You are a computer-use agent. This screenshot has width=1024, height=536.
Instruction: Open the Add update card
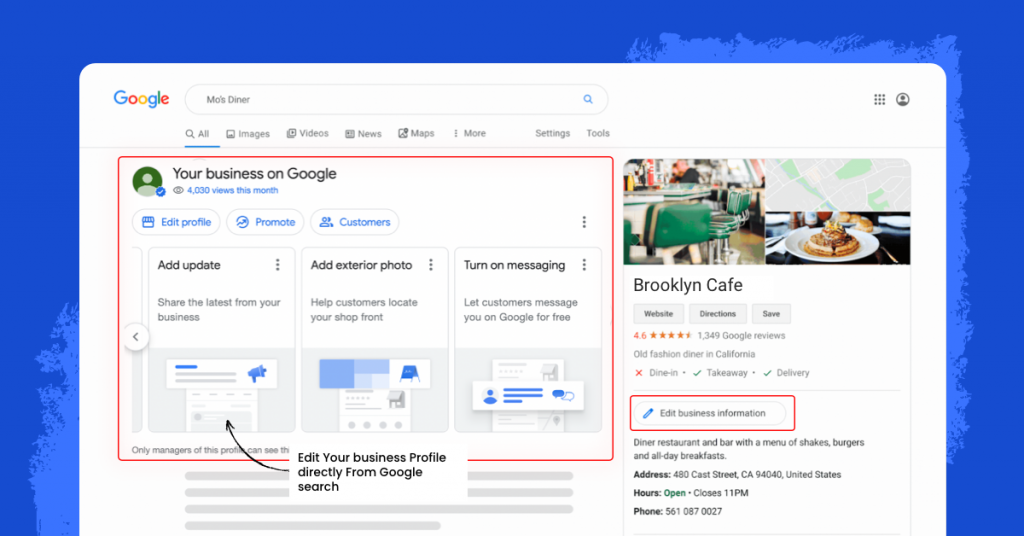pyautogui.click(x=221, y=339)
